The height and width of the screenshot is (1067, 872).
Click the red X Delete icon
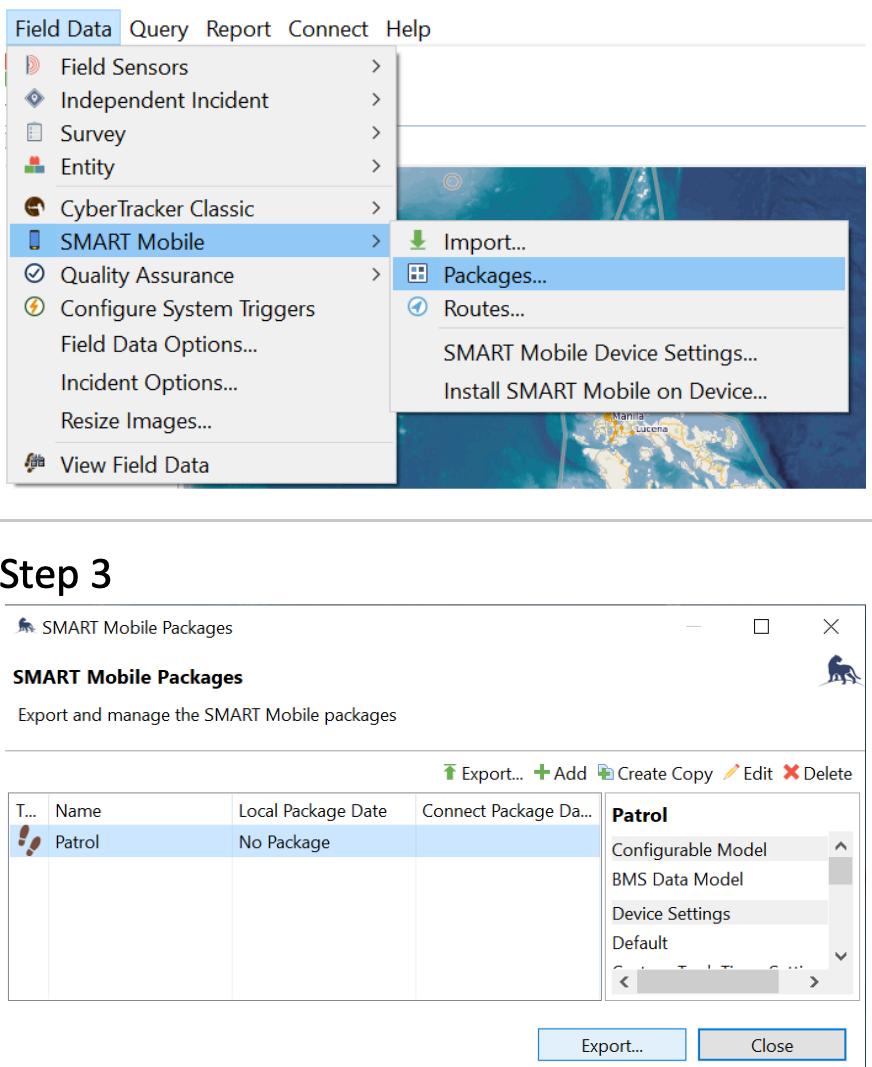pyautogui.click(x=791, y=772)
